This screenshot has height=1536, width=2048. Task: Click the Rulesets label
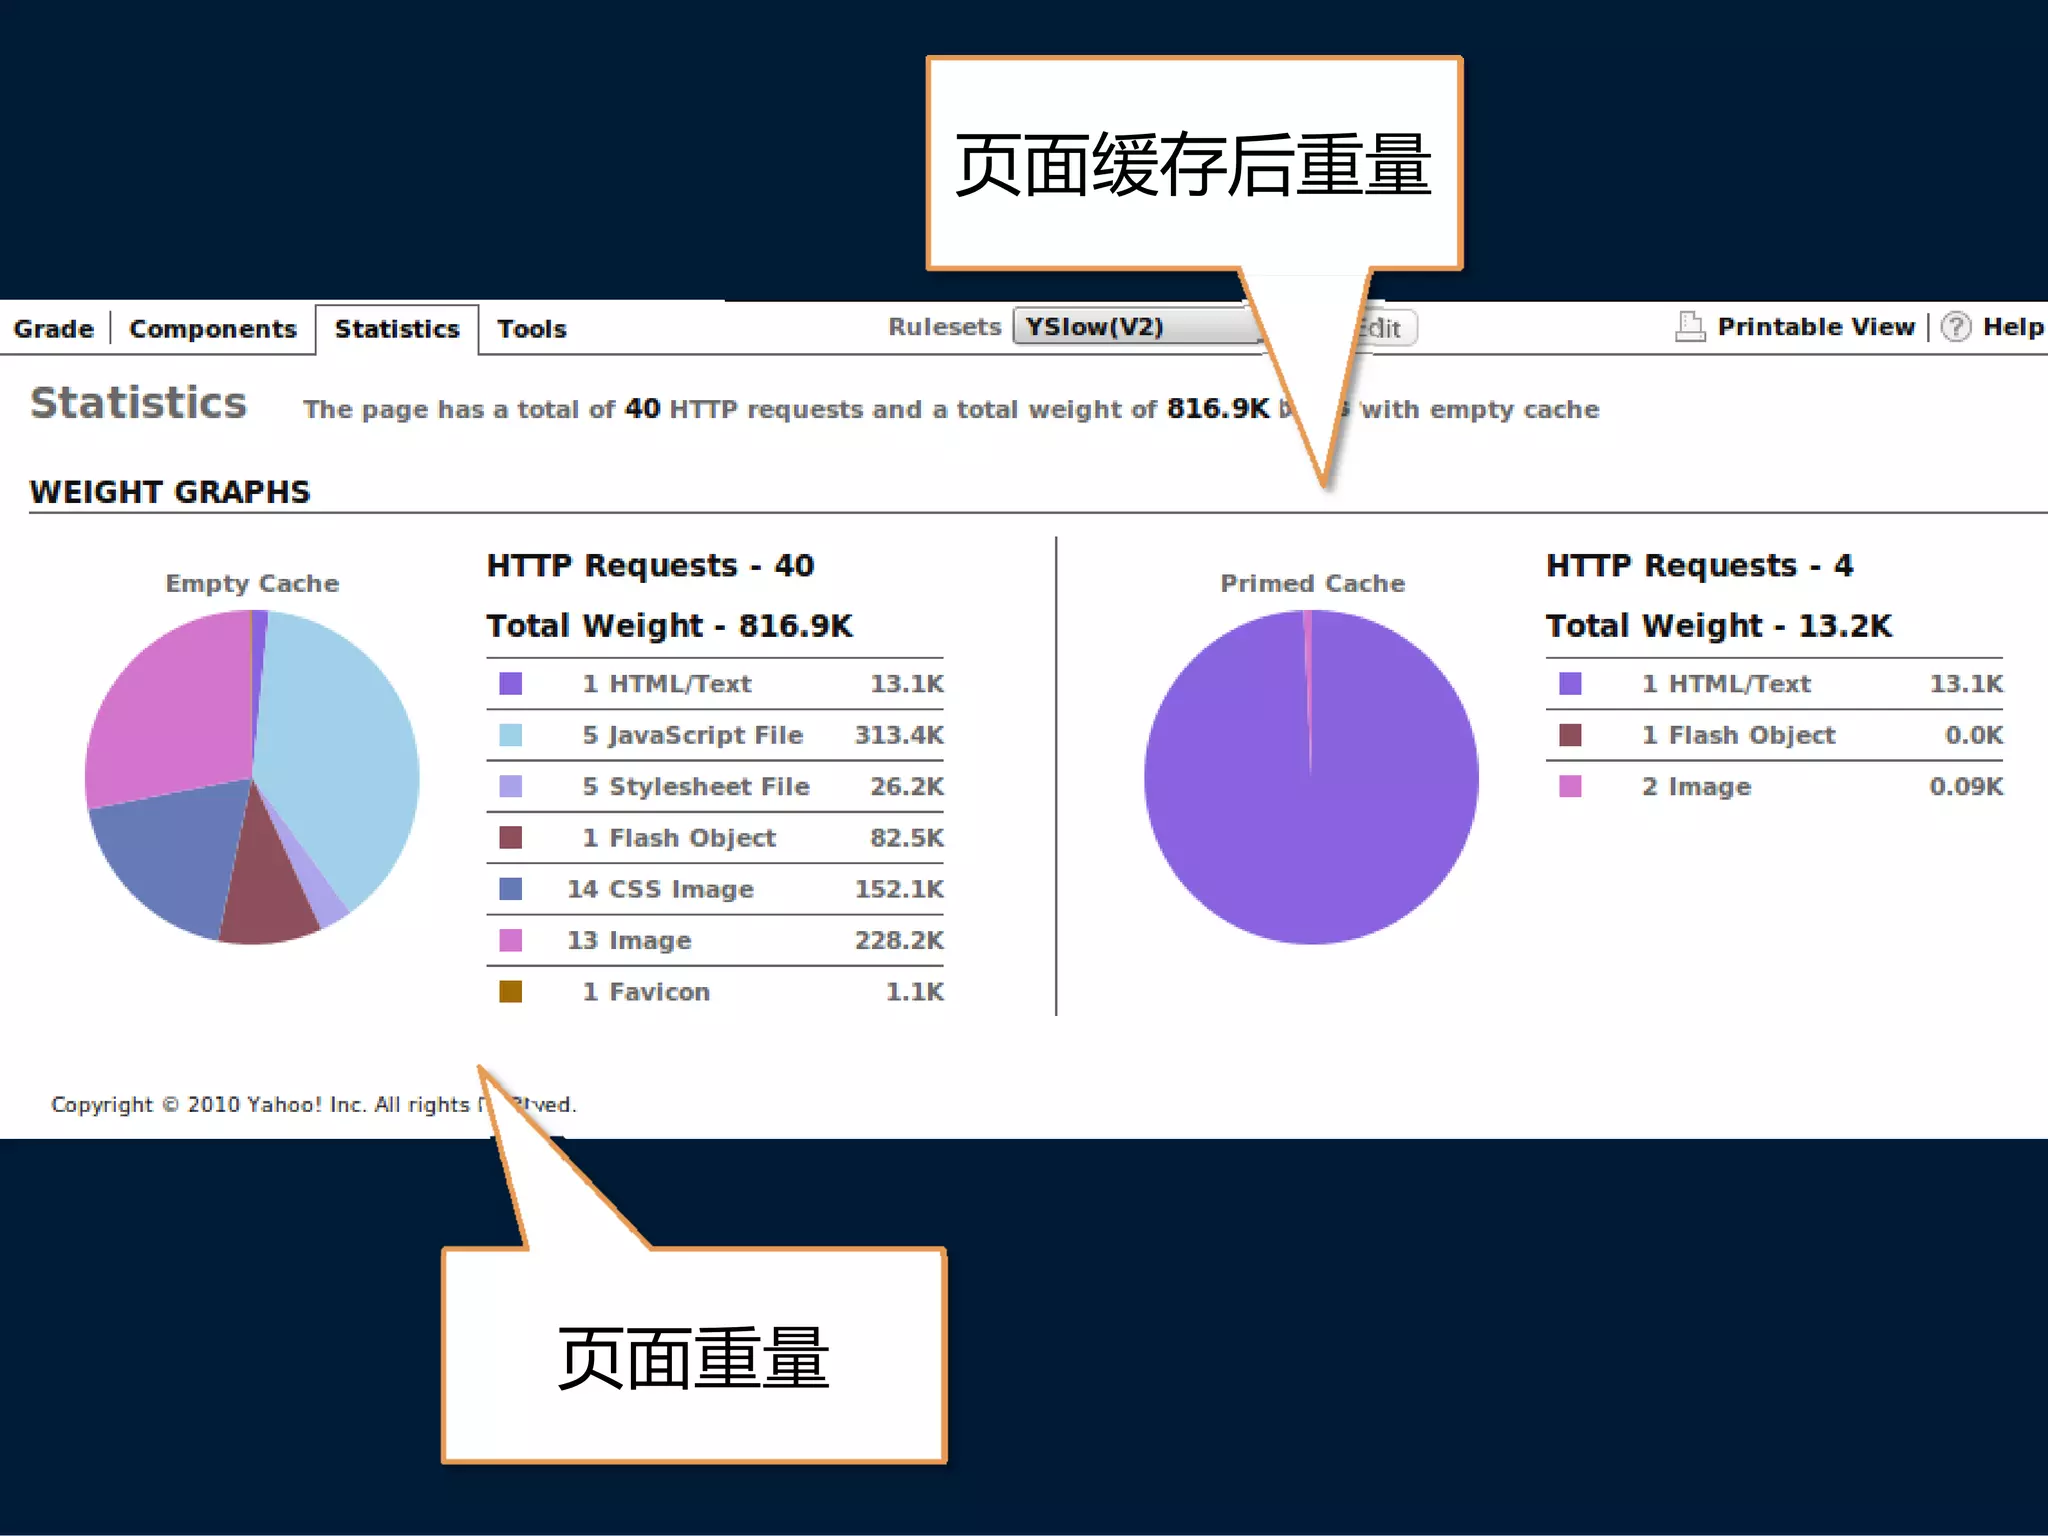[944, 327]
